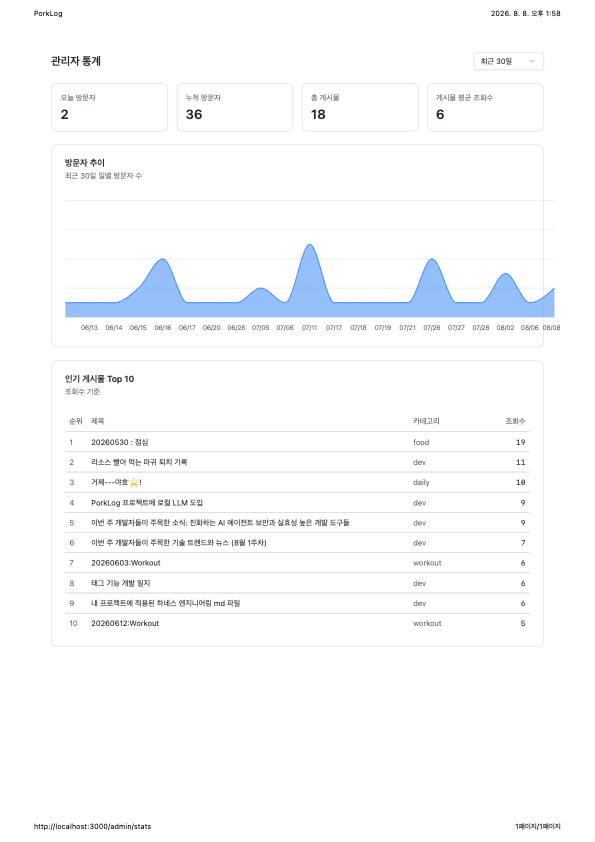Screen dimensions: 595x842
Task: Click the daily category in row 3
Action: coord(422,483)
